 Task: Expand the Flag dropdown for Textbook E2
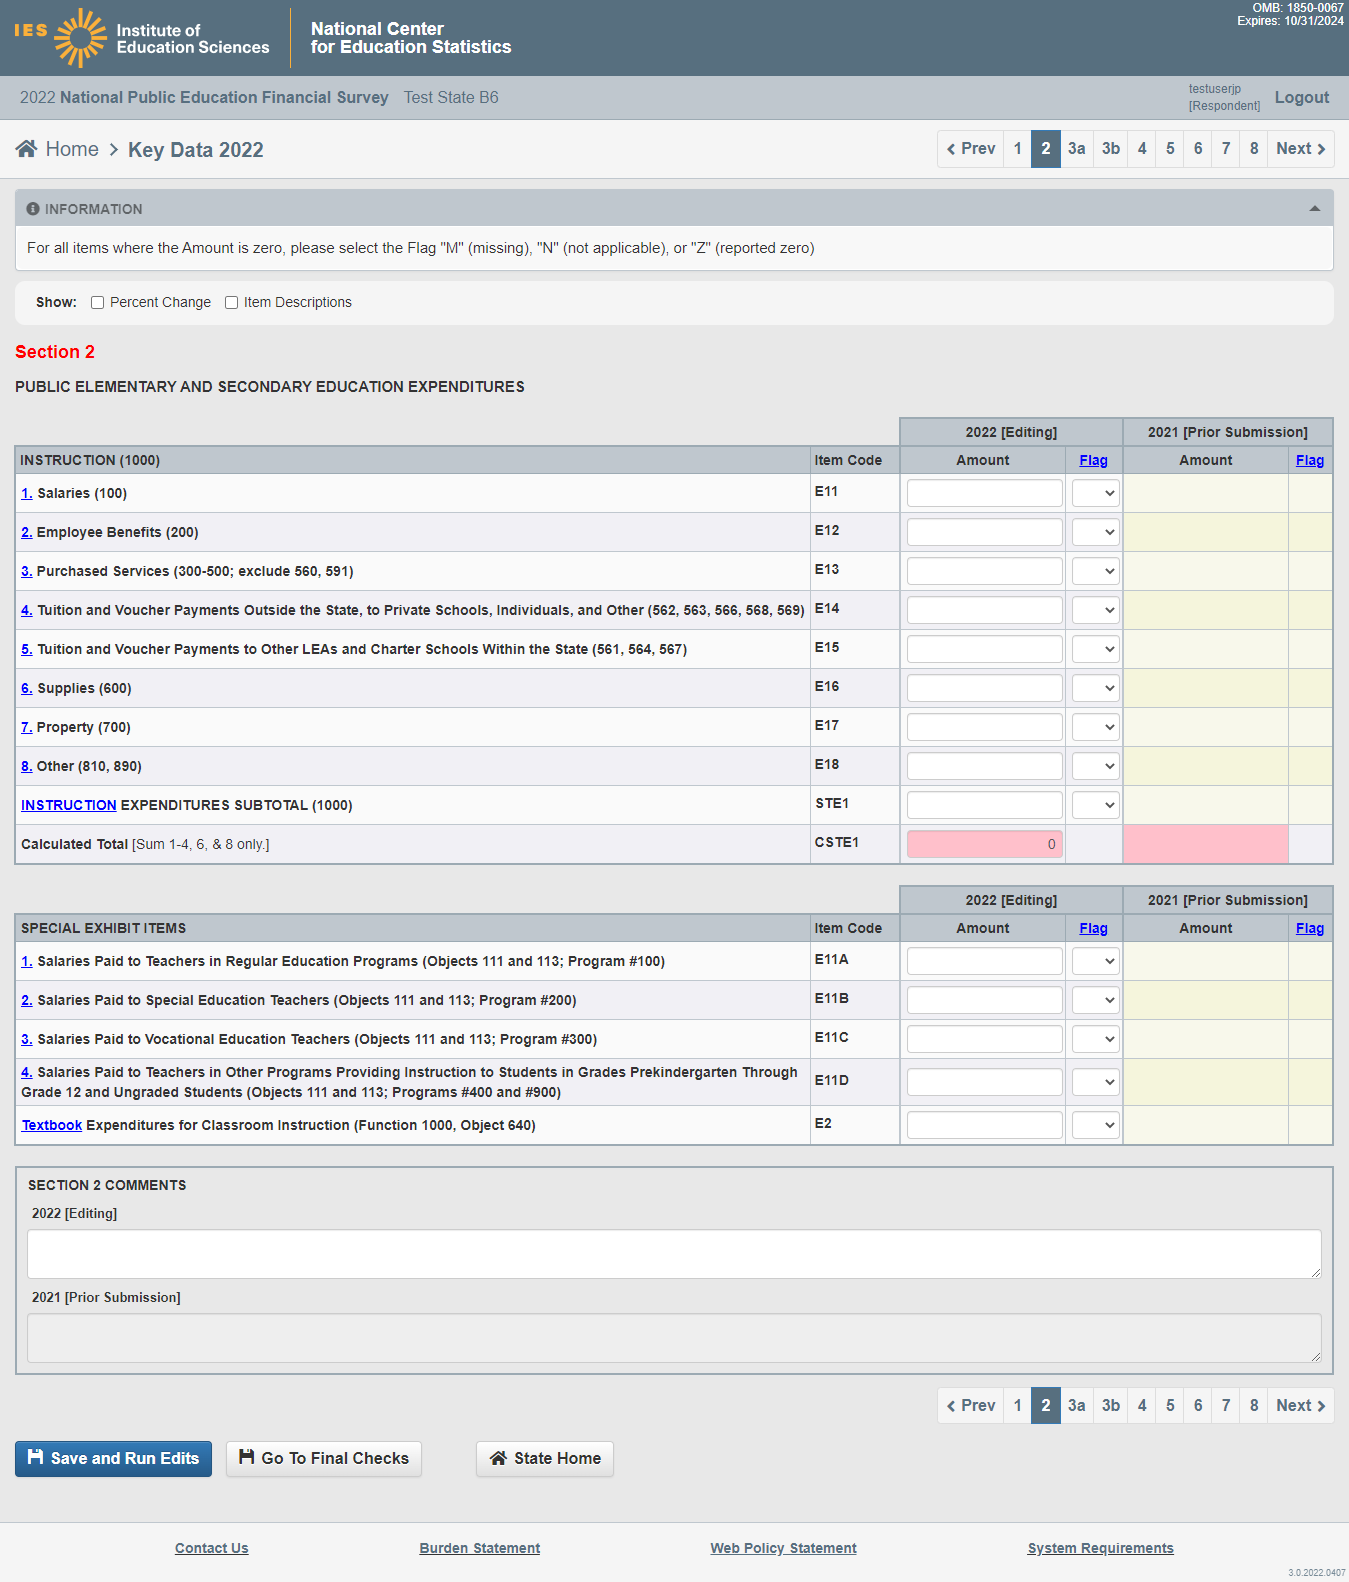click(x=1095, y=1125)
